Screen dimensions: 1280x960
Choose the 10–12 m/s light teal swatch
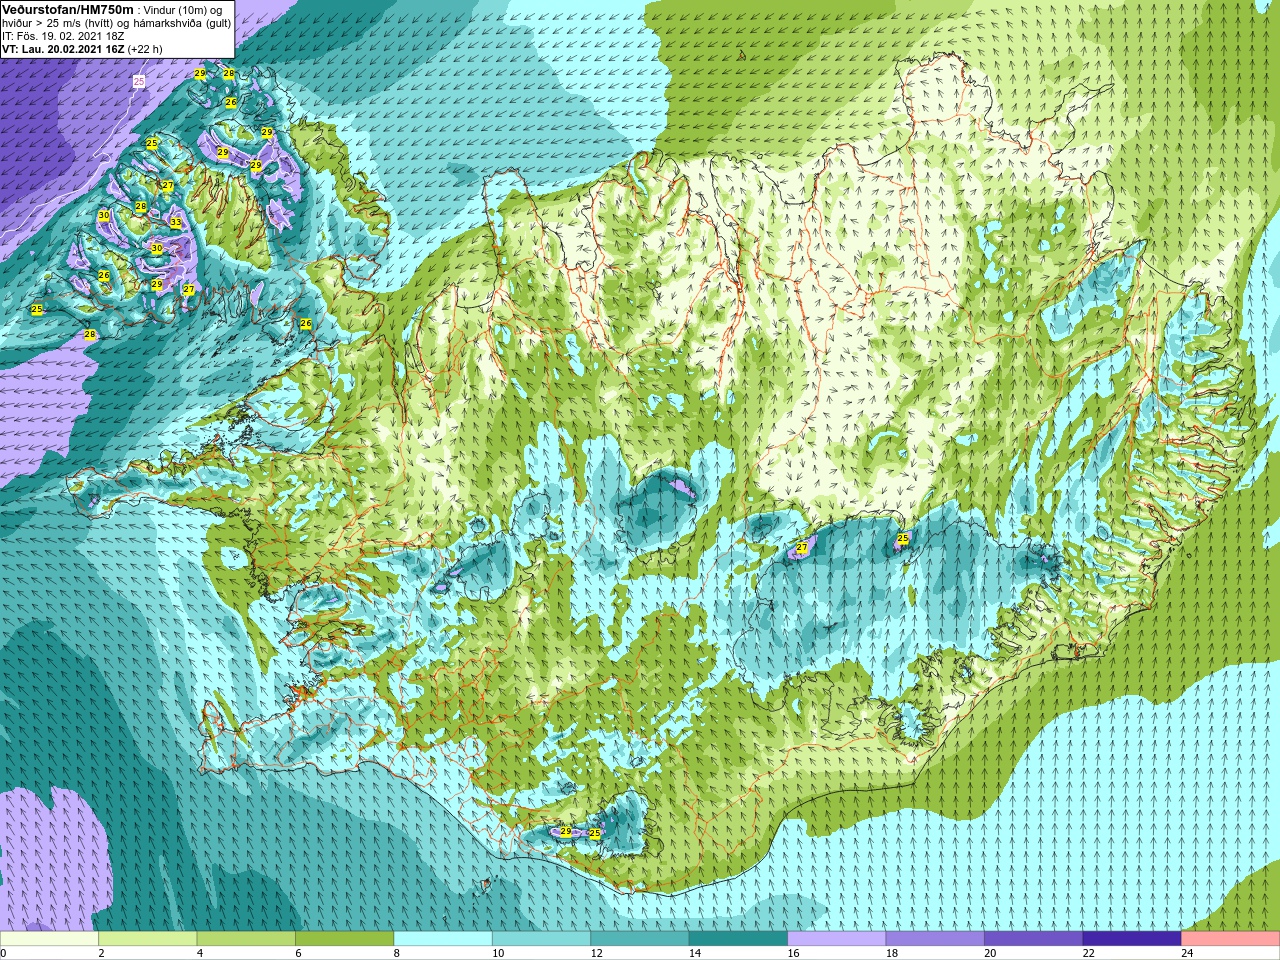(542, 939)
